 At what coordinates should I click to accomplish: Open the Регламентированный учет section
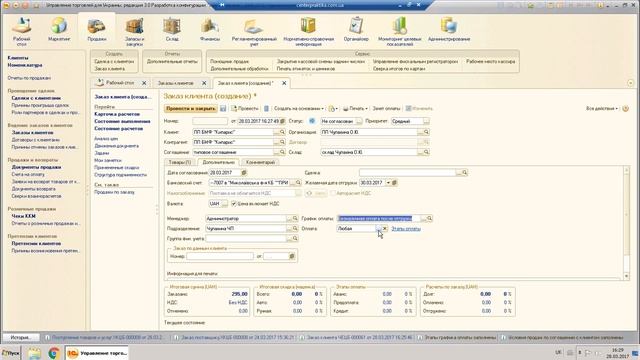[x=254, y=31]
